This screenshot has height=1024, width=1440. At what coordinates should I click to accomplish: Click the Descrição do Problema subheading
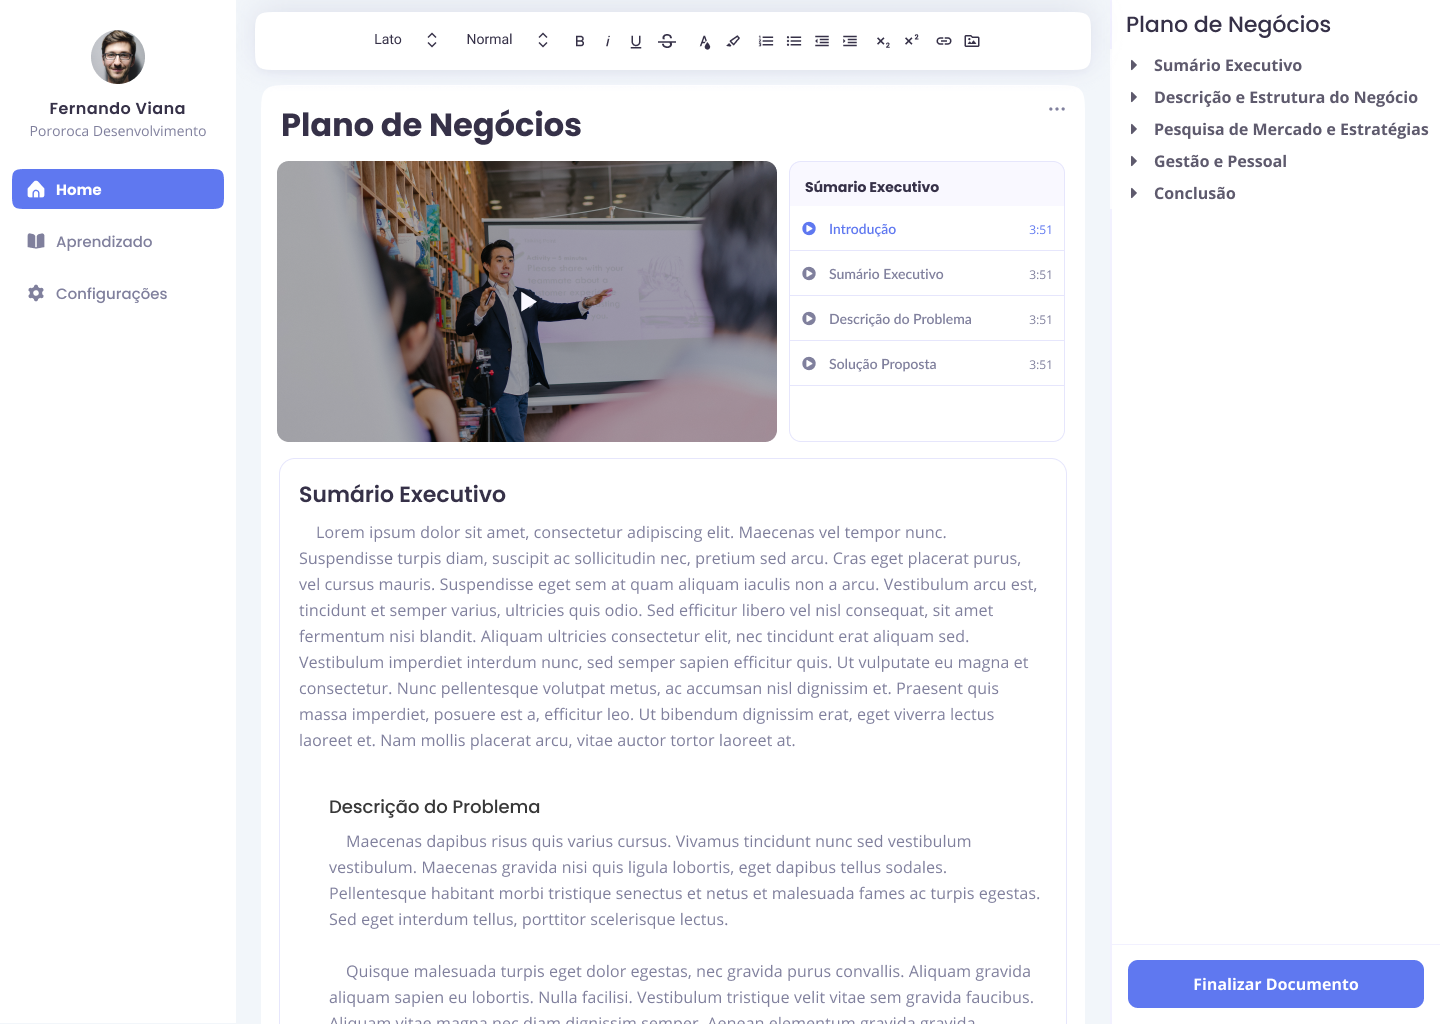tap(434, 807)
